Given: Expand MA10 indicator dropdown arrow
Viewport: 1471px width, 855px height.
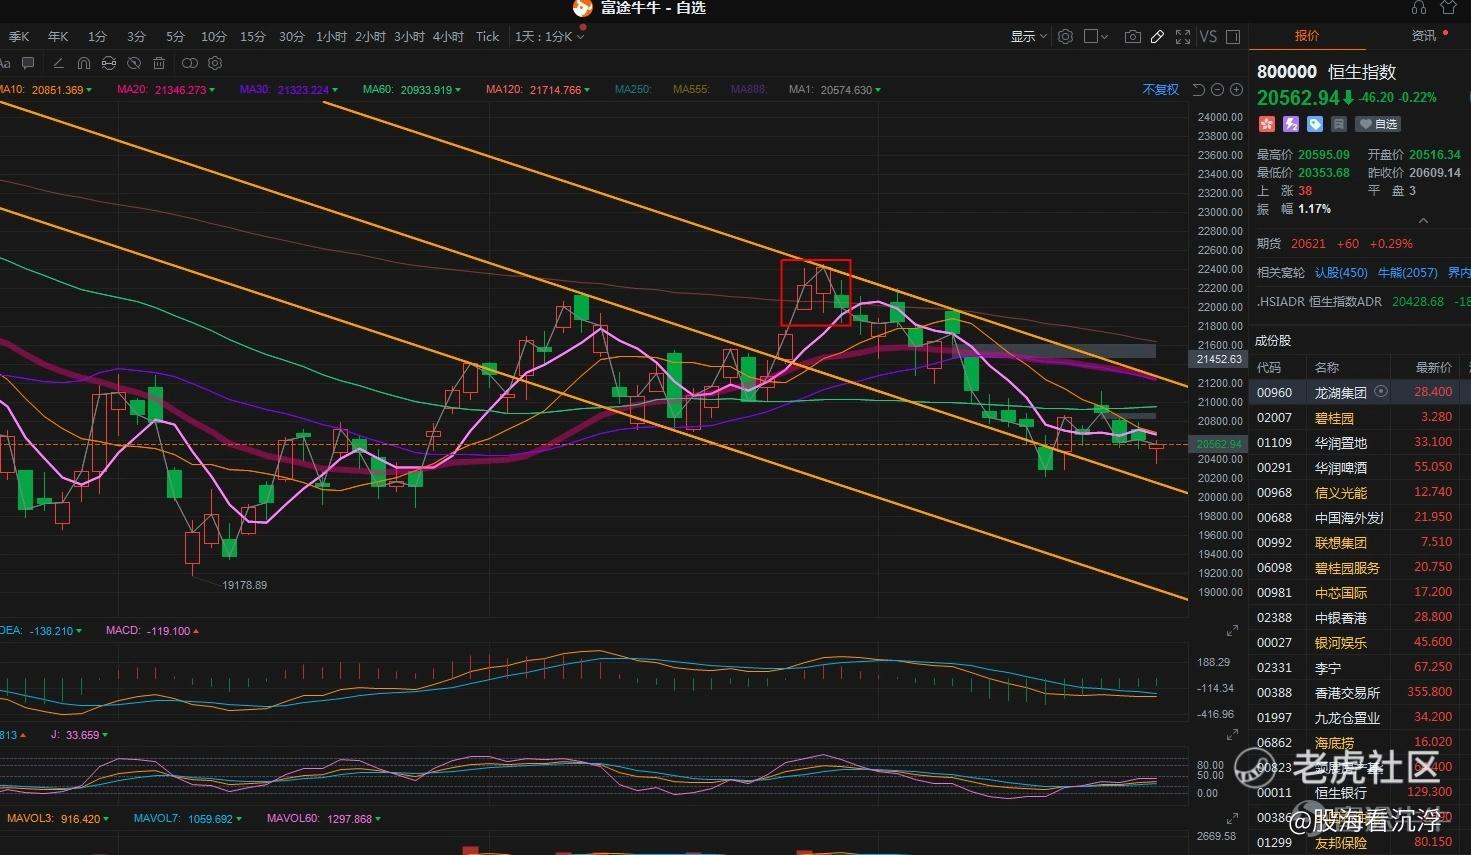Looking at the screenshot, I should pos(89,90).
